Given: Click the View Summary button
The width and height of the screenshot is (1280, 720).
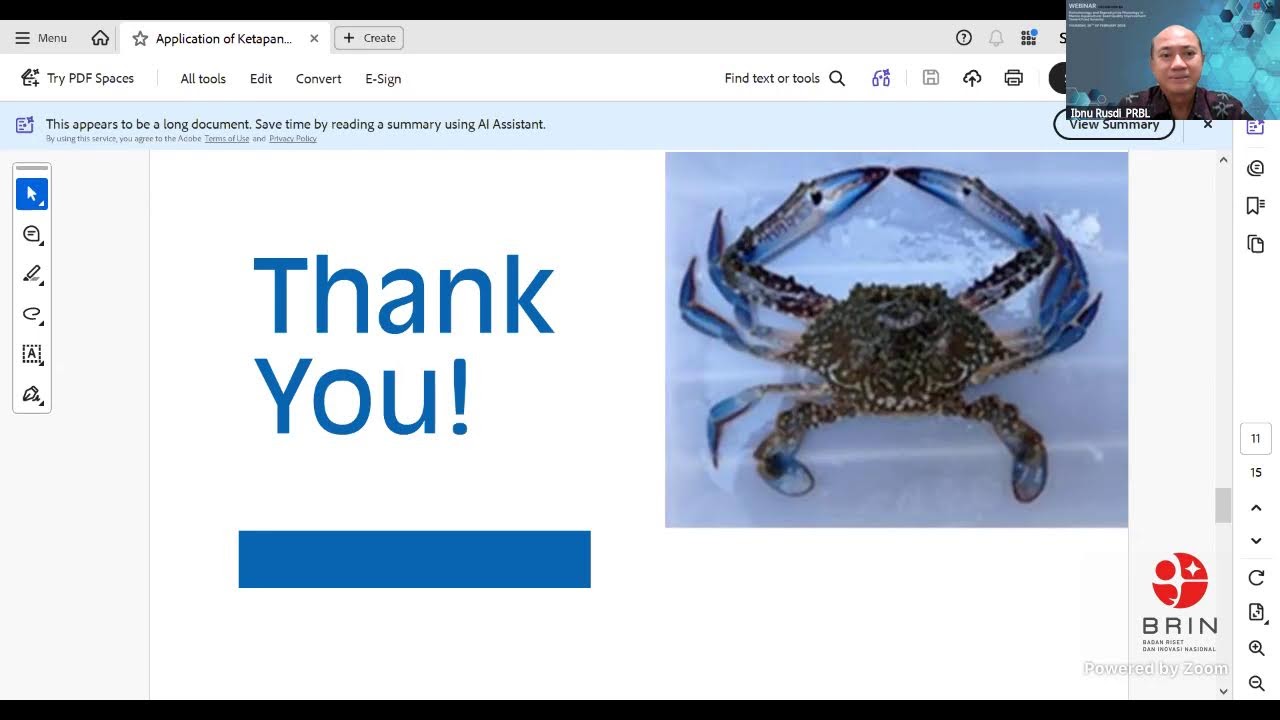Looking at the screenshot, I should pyautogui.click(x=1114, y=125).
